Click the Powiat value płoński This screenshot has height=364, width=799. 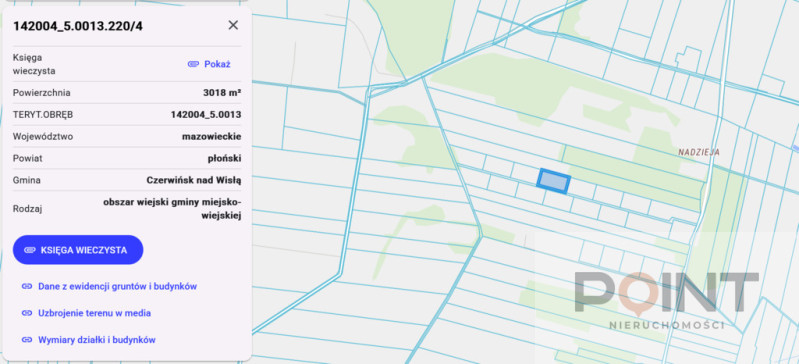pos(224,159)
